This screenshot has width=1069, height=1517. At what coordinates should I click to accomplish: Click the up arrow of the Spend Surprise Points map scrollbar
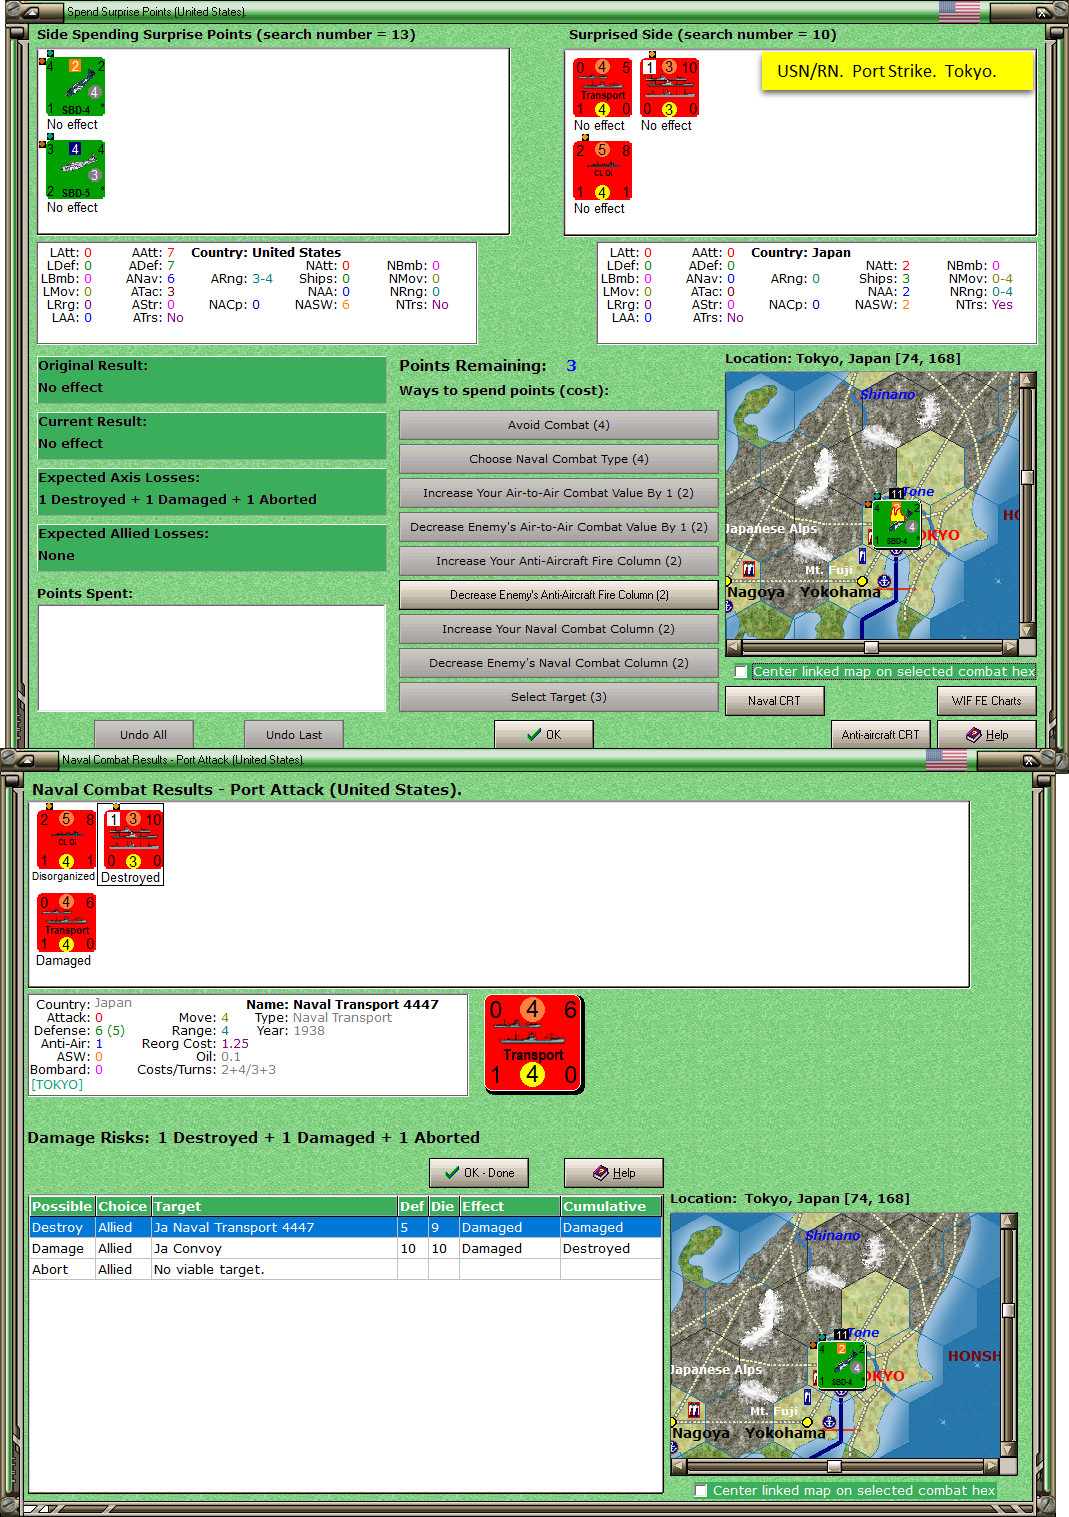pyautogui.click(x=1027, y=381)
